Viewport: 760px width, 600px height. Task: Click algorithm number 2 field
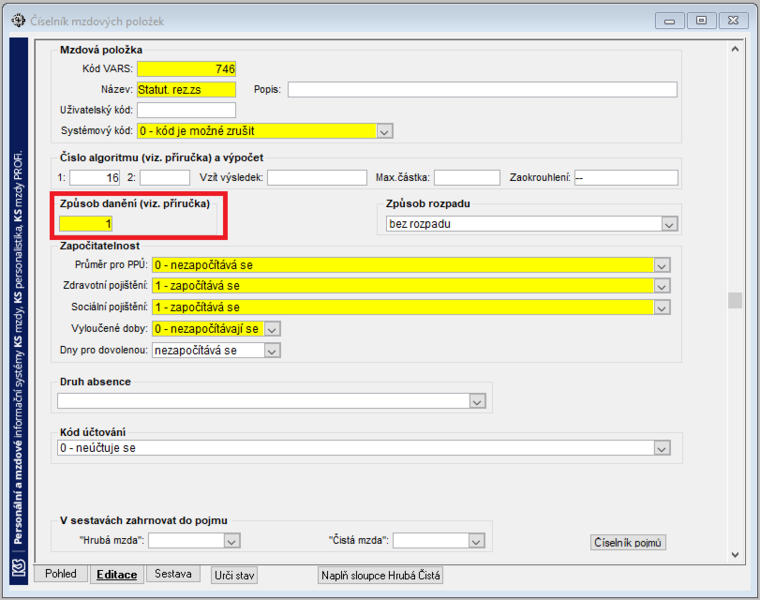165,178
